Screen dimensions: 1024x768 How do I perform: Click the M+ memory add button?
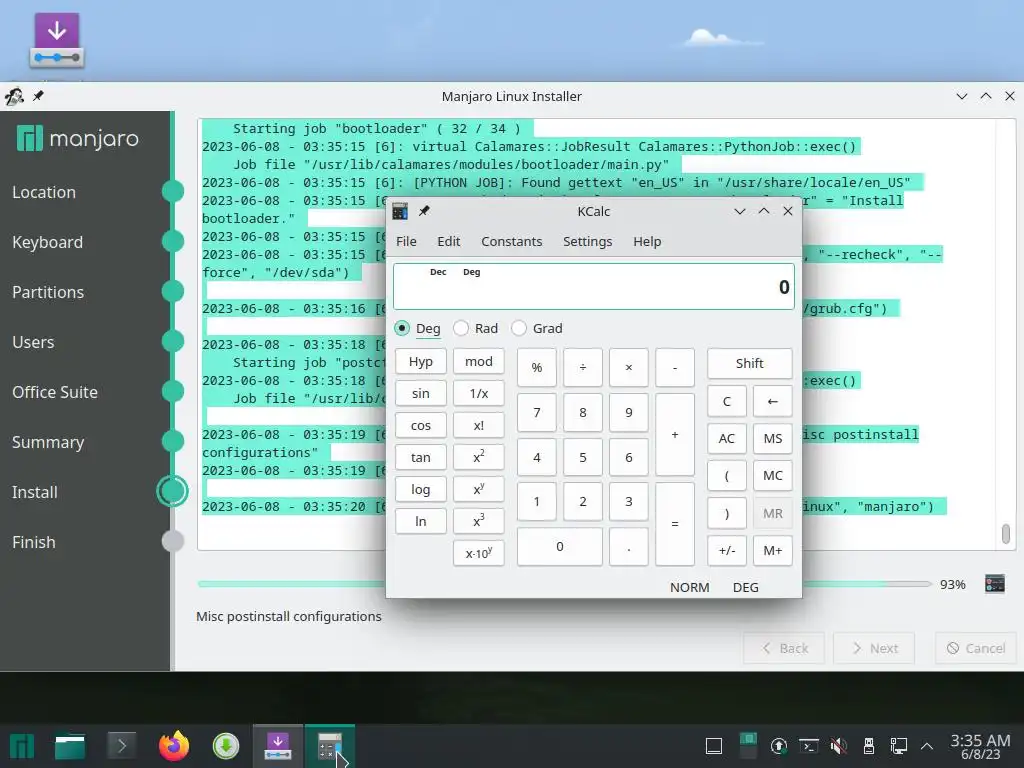773,551
